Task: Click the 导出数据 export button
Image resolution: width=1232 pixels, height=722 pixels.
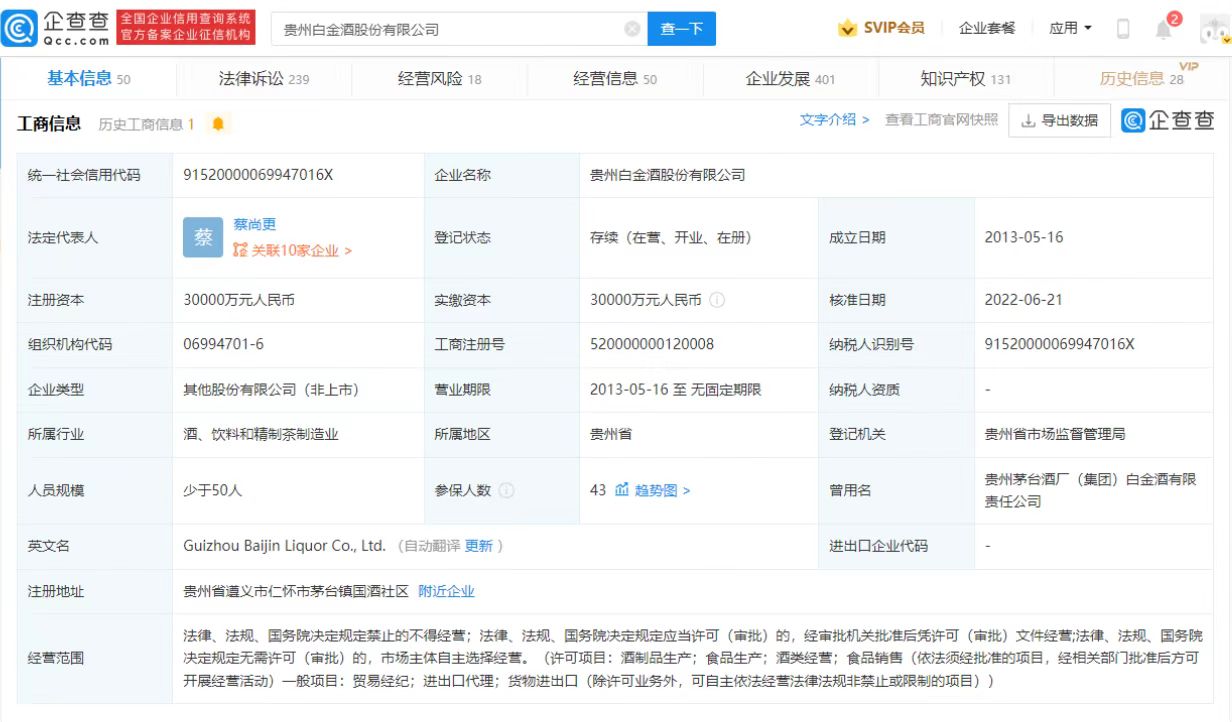Action: tap(1059, 120)
